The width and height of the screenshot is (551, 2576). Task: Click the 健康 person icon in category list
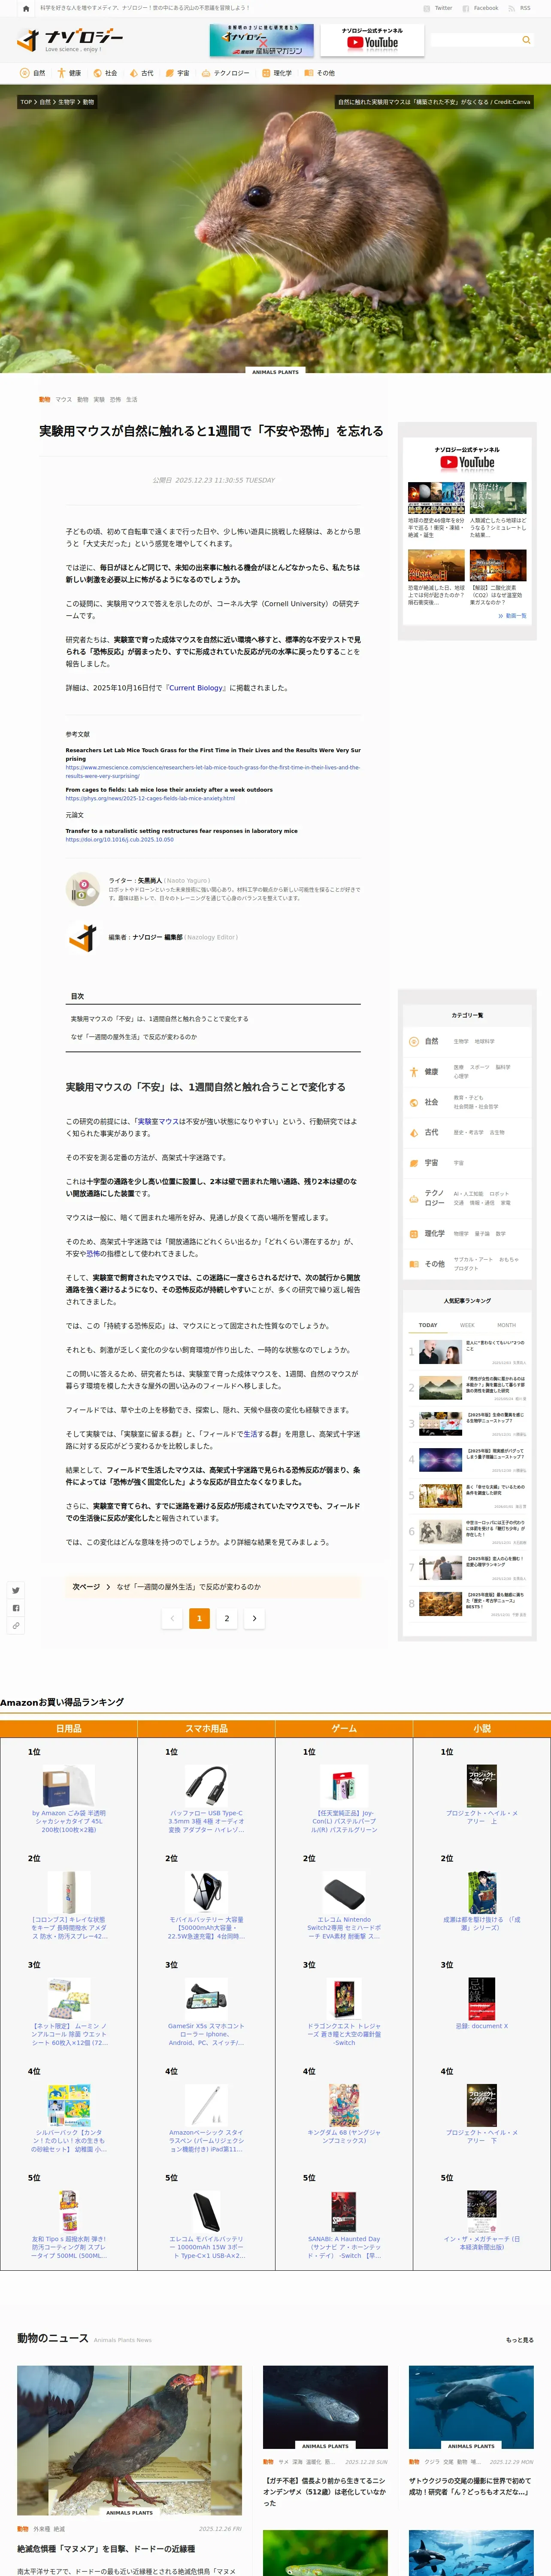(414, 1072)
